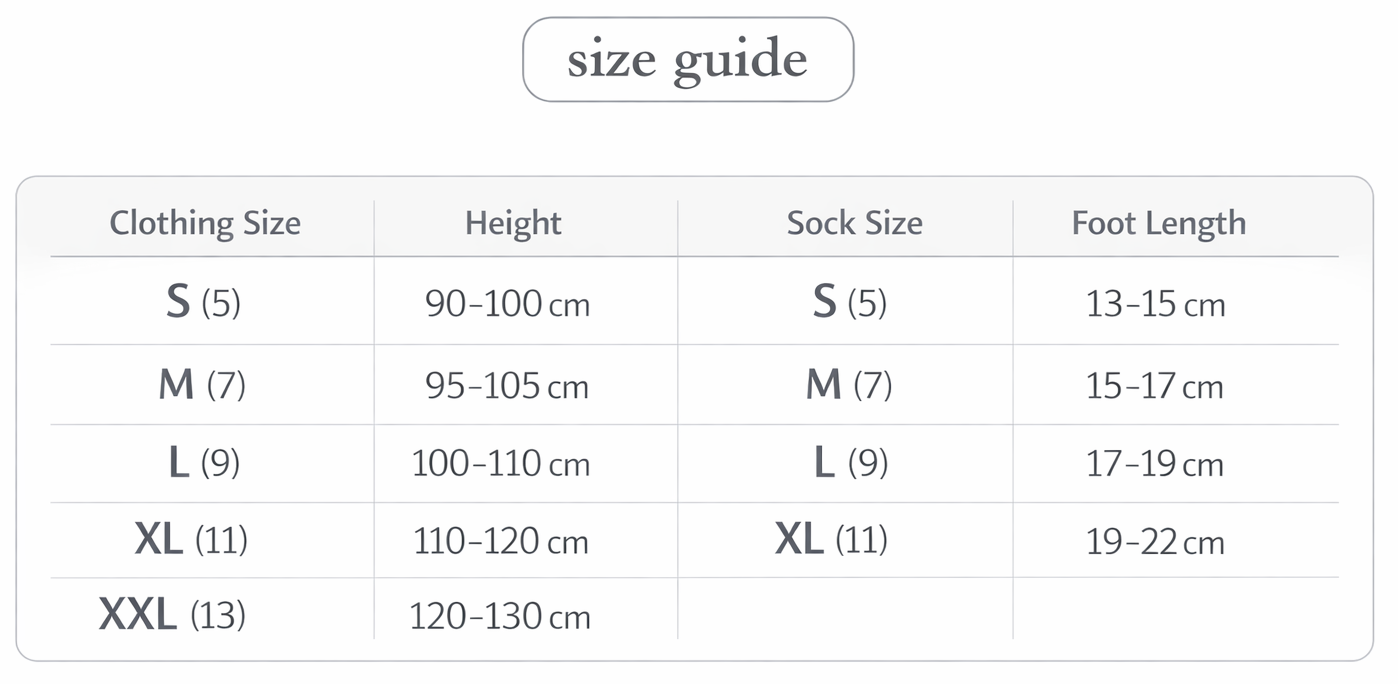Select clothing size S (5) cell
Screen dimensions: 1398x684
coord(203,302)
